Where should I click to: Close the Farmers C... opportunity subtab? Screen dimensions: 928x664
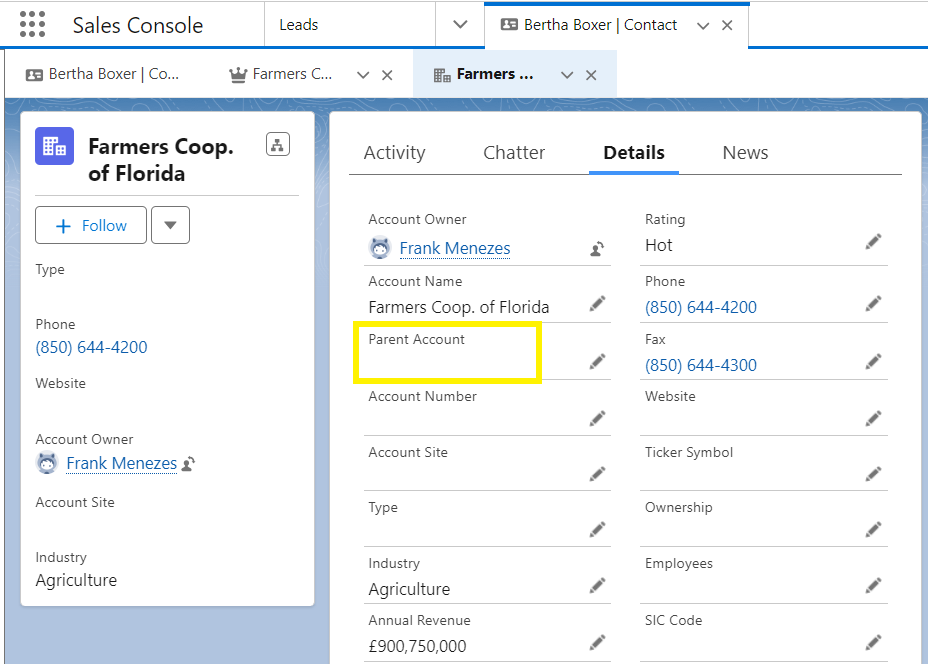[x=387, y=75]
